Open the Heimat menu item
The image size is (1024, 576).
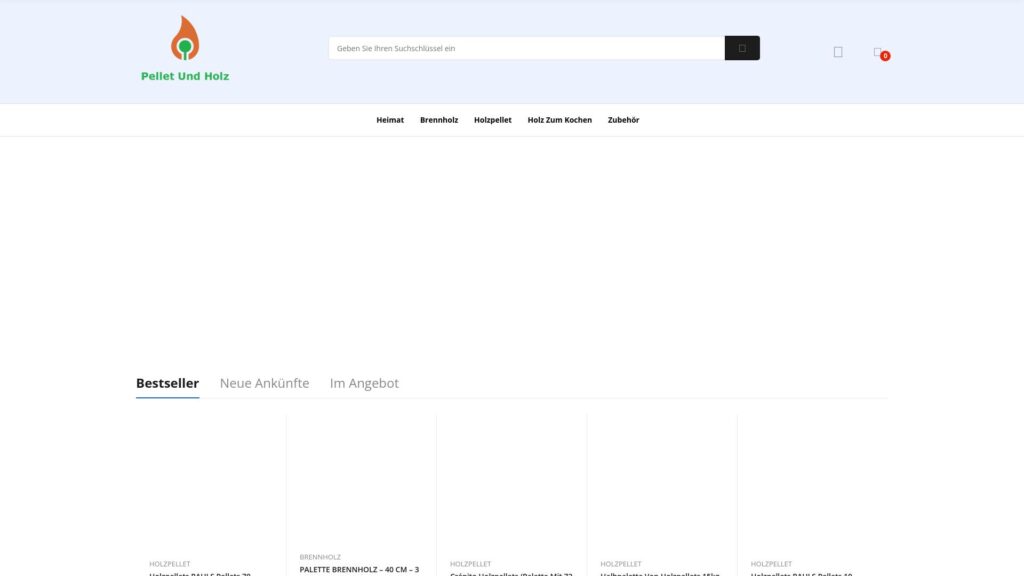389,119
